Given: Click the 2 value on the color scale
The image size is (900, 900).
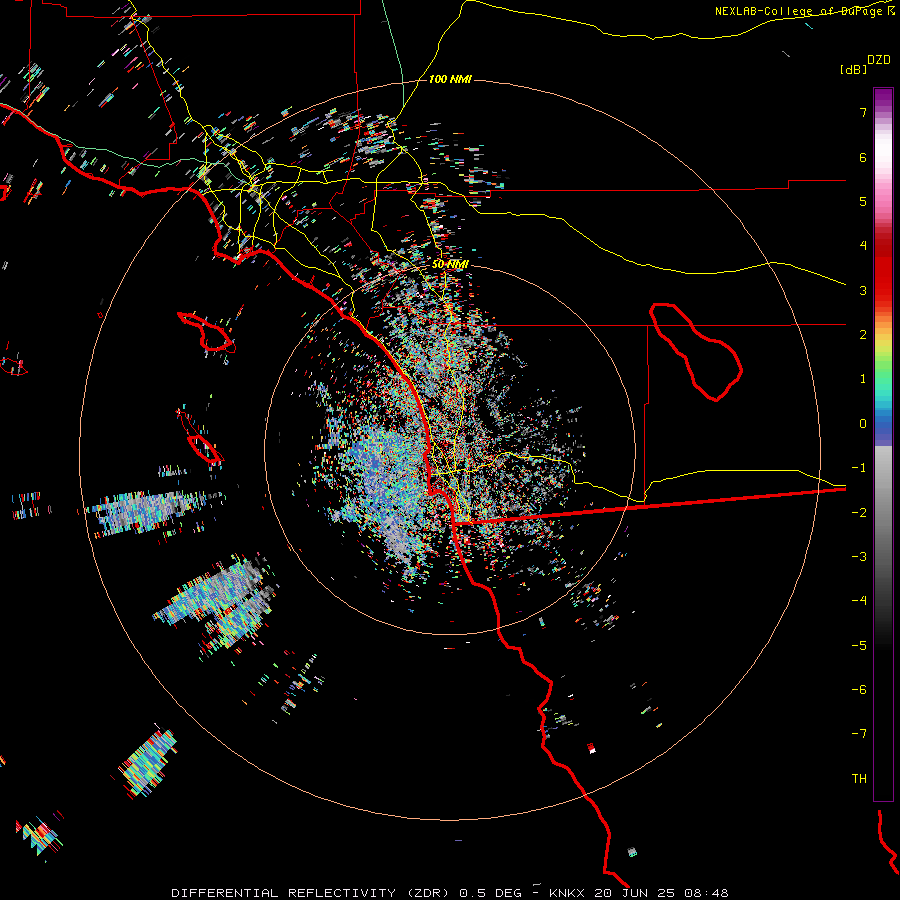Looking at the screenshot, I should coord(863,335).
